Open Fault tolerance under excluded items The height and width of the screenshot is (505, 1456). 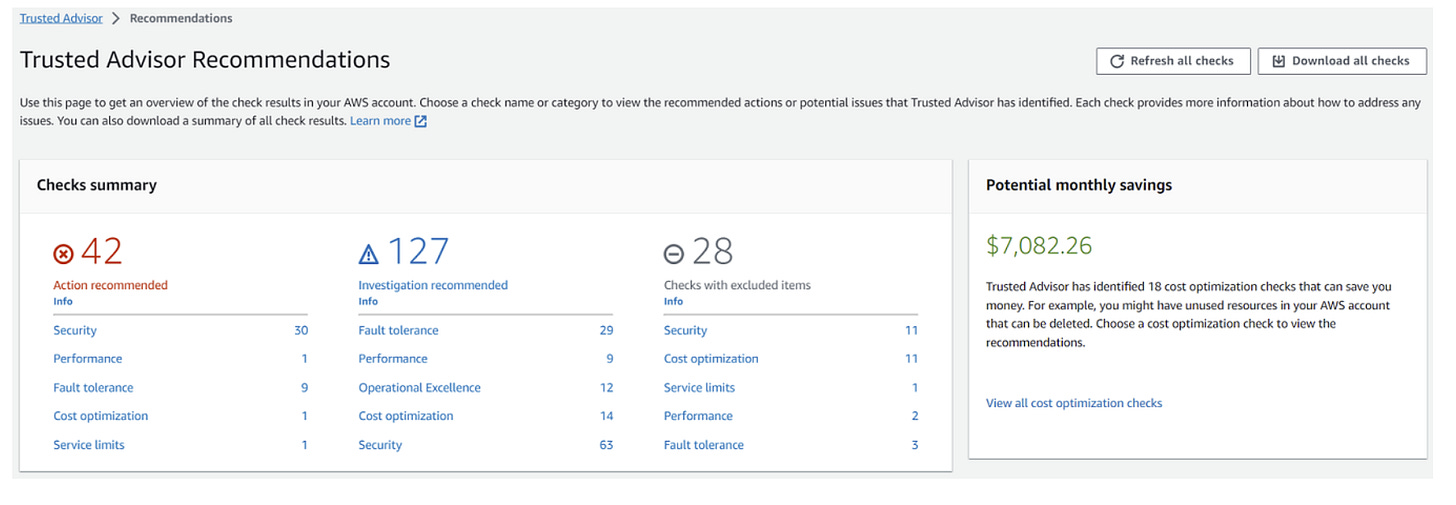click(704, 445)
